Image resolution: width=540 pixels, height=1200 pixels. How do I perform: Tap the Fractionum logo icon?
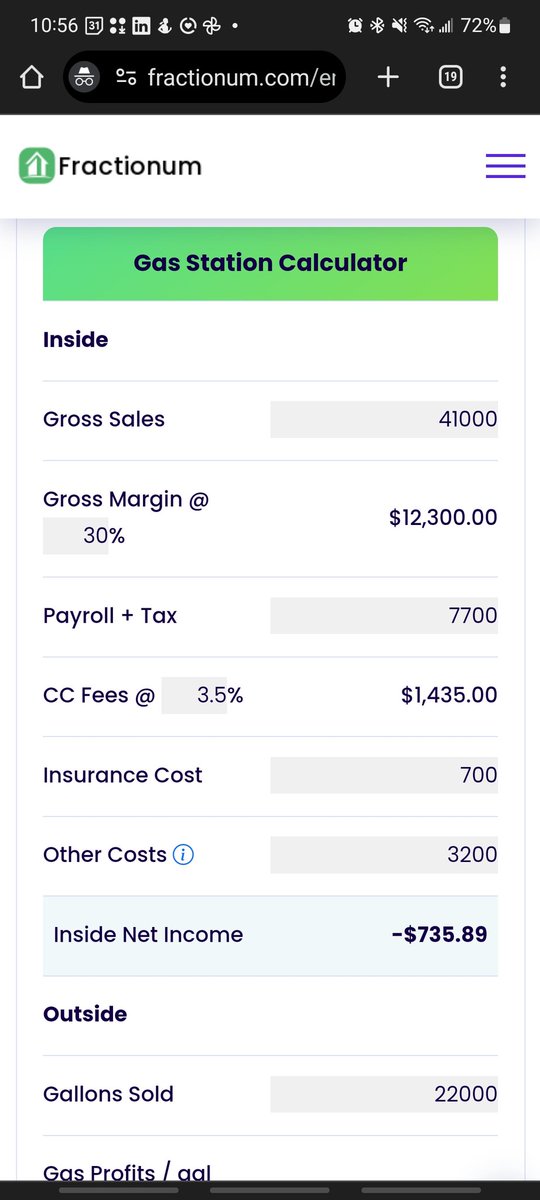click(36, 166)
